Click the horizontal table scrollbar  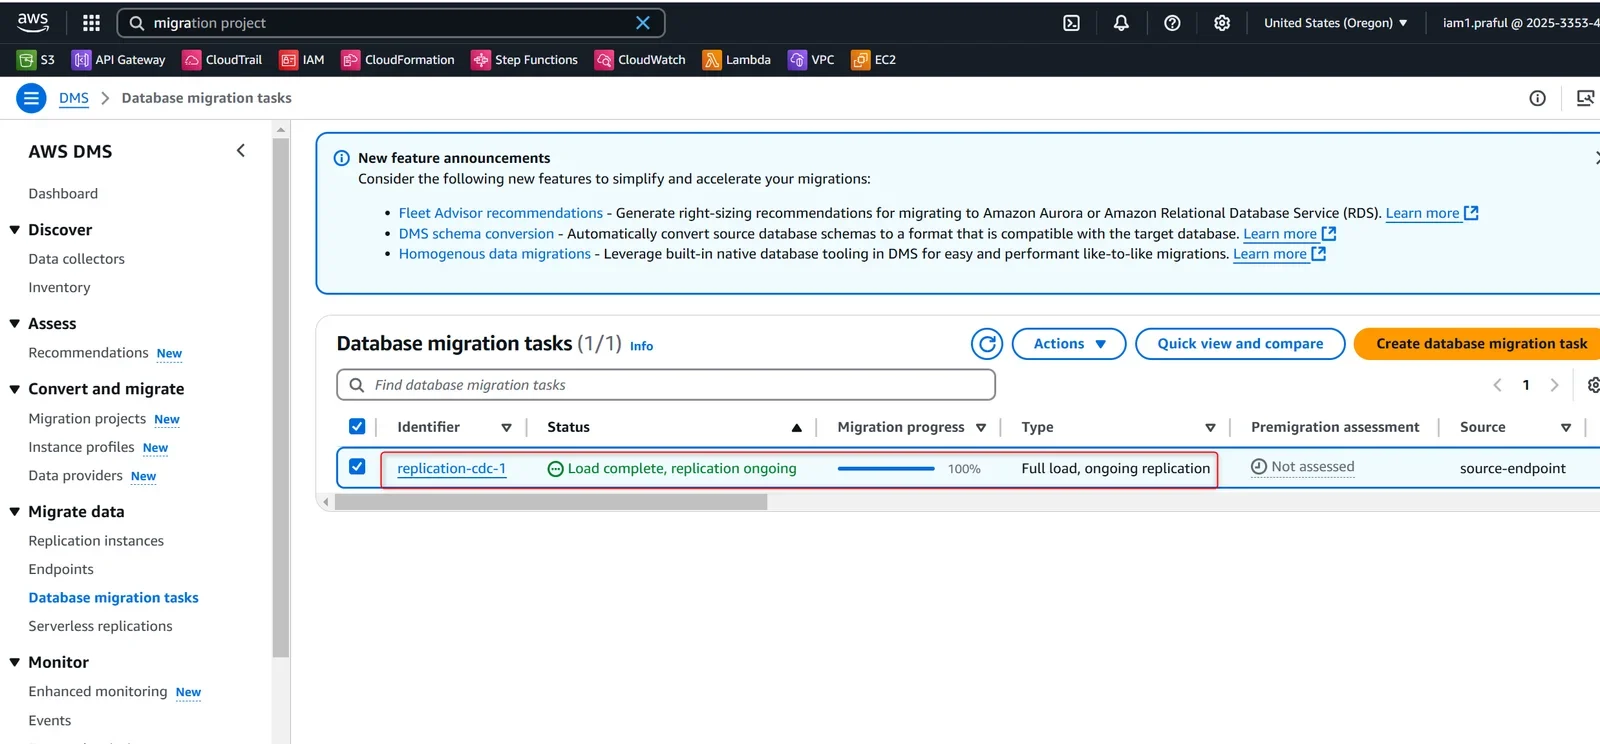551,503
